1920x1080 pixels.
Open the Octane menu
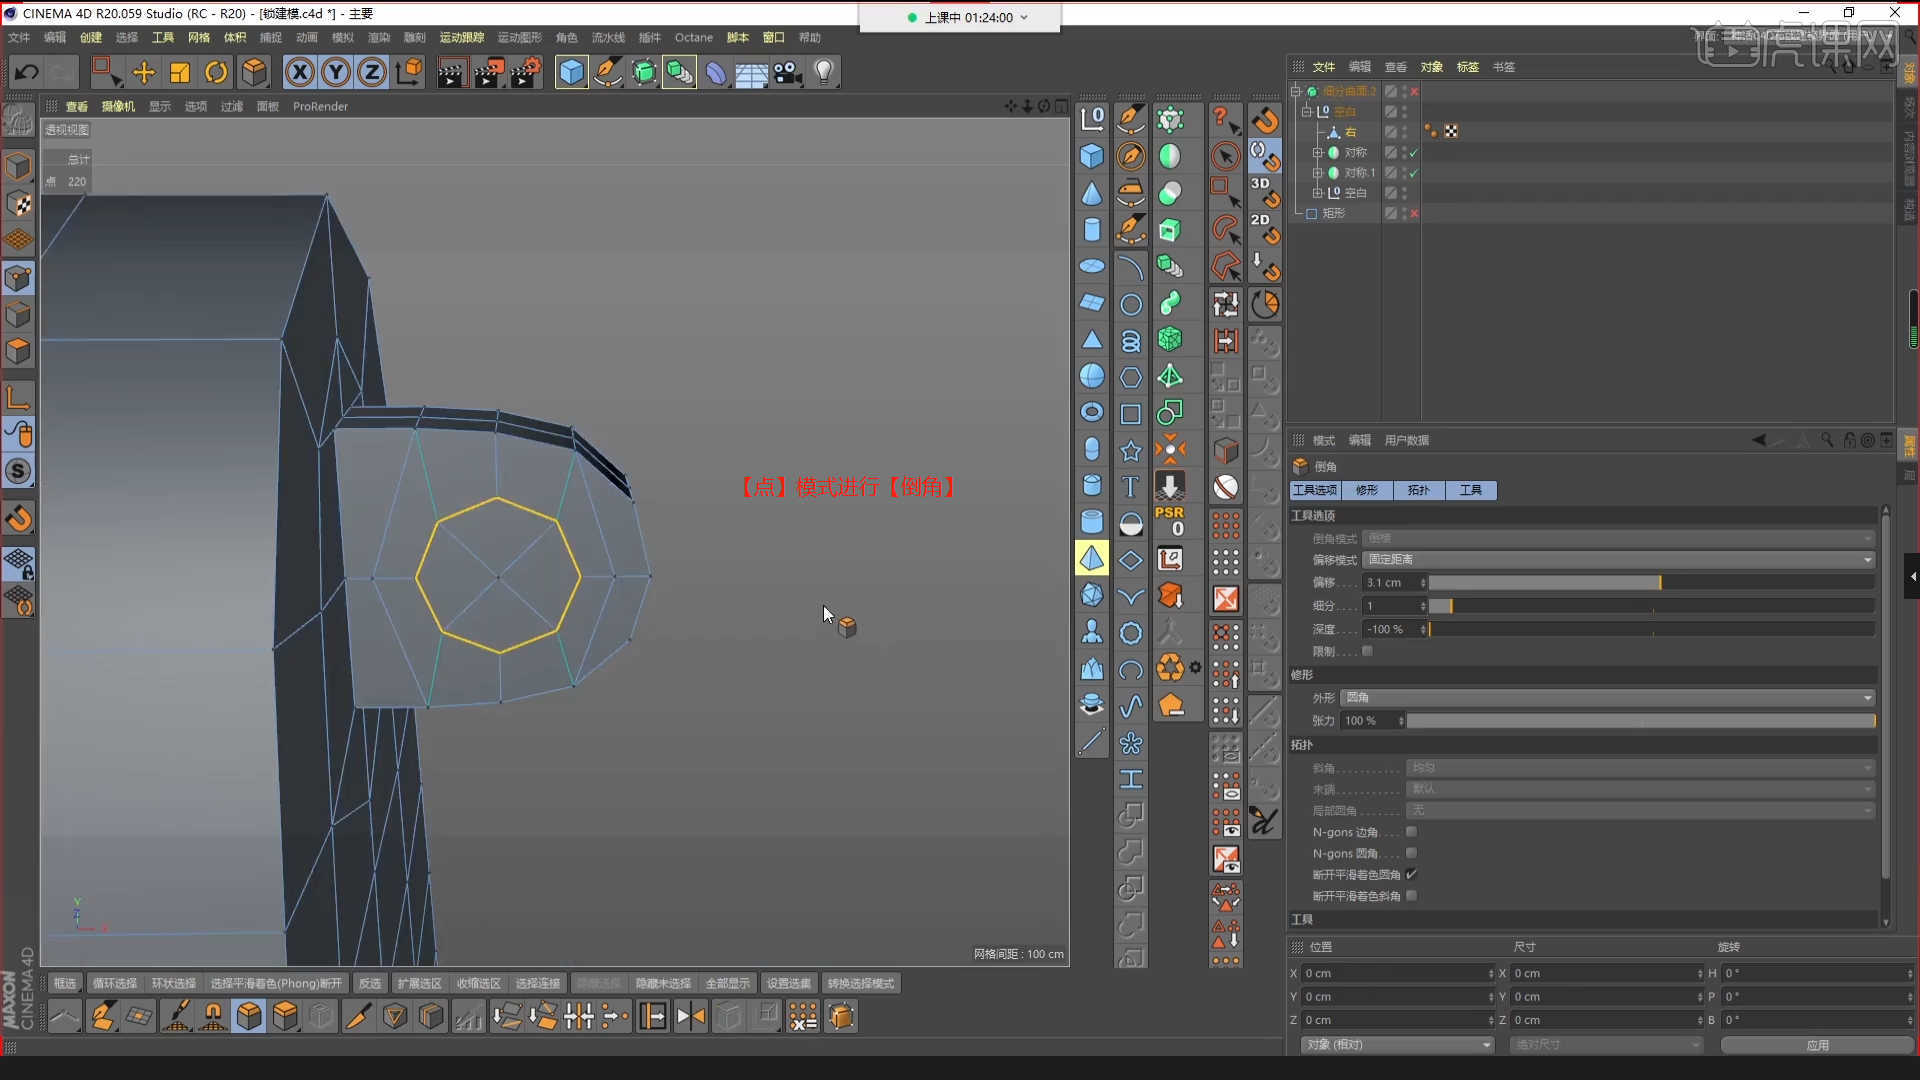point(694,38)
